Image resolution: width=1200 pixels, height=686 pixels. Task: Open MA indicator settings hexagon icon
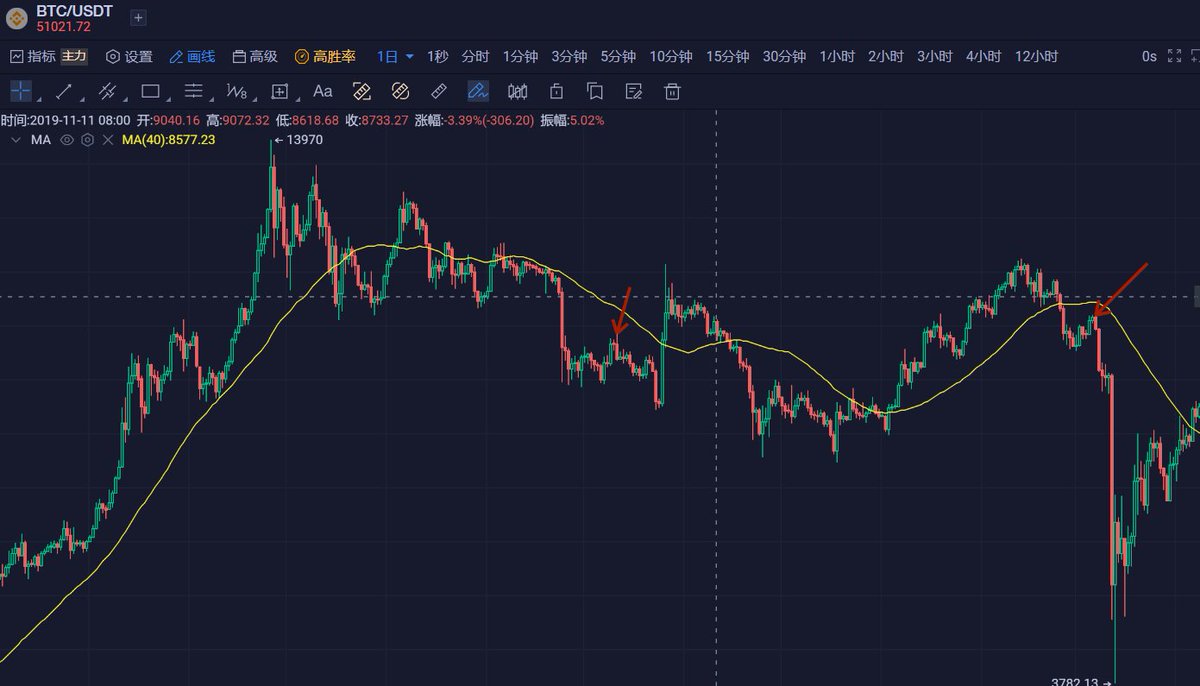(x=87, y=140)
